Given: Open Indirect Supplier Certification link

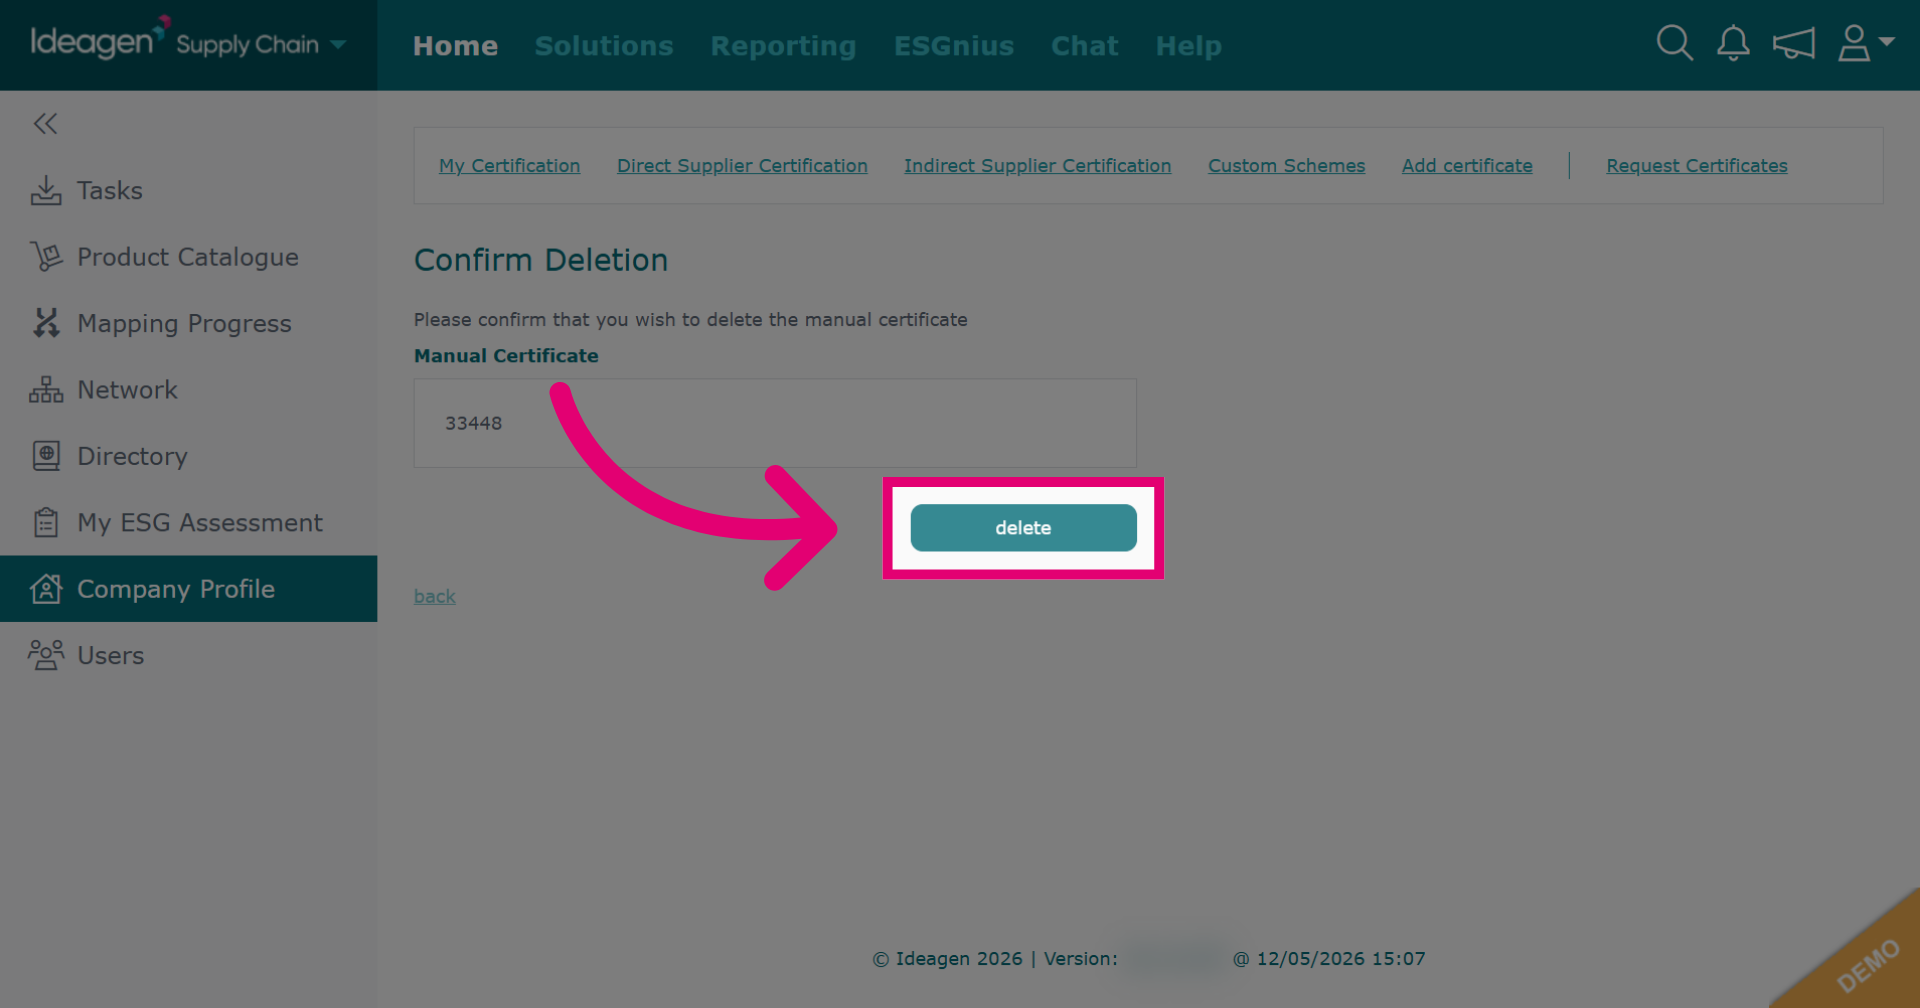Looking at the screenshot, I should [1037, 166].
